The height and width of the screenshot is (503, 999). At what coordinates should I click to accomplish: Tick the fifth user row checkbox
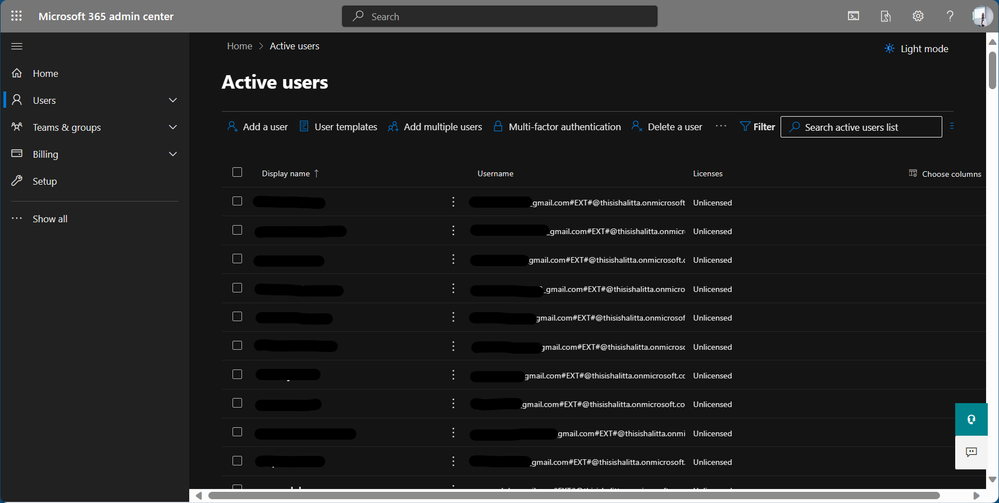click(237, 316)
